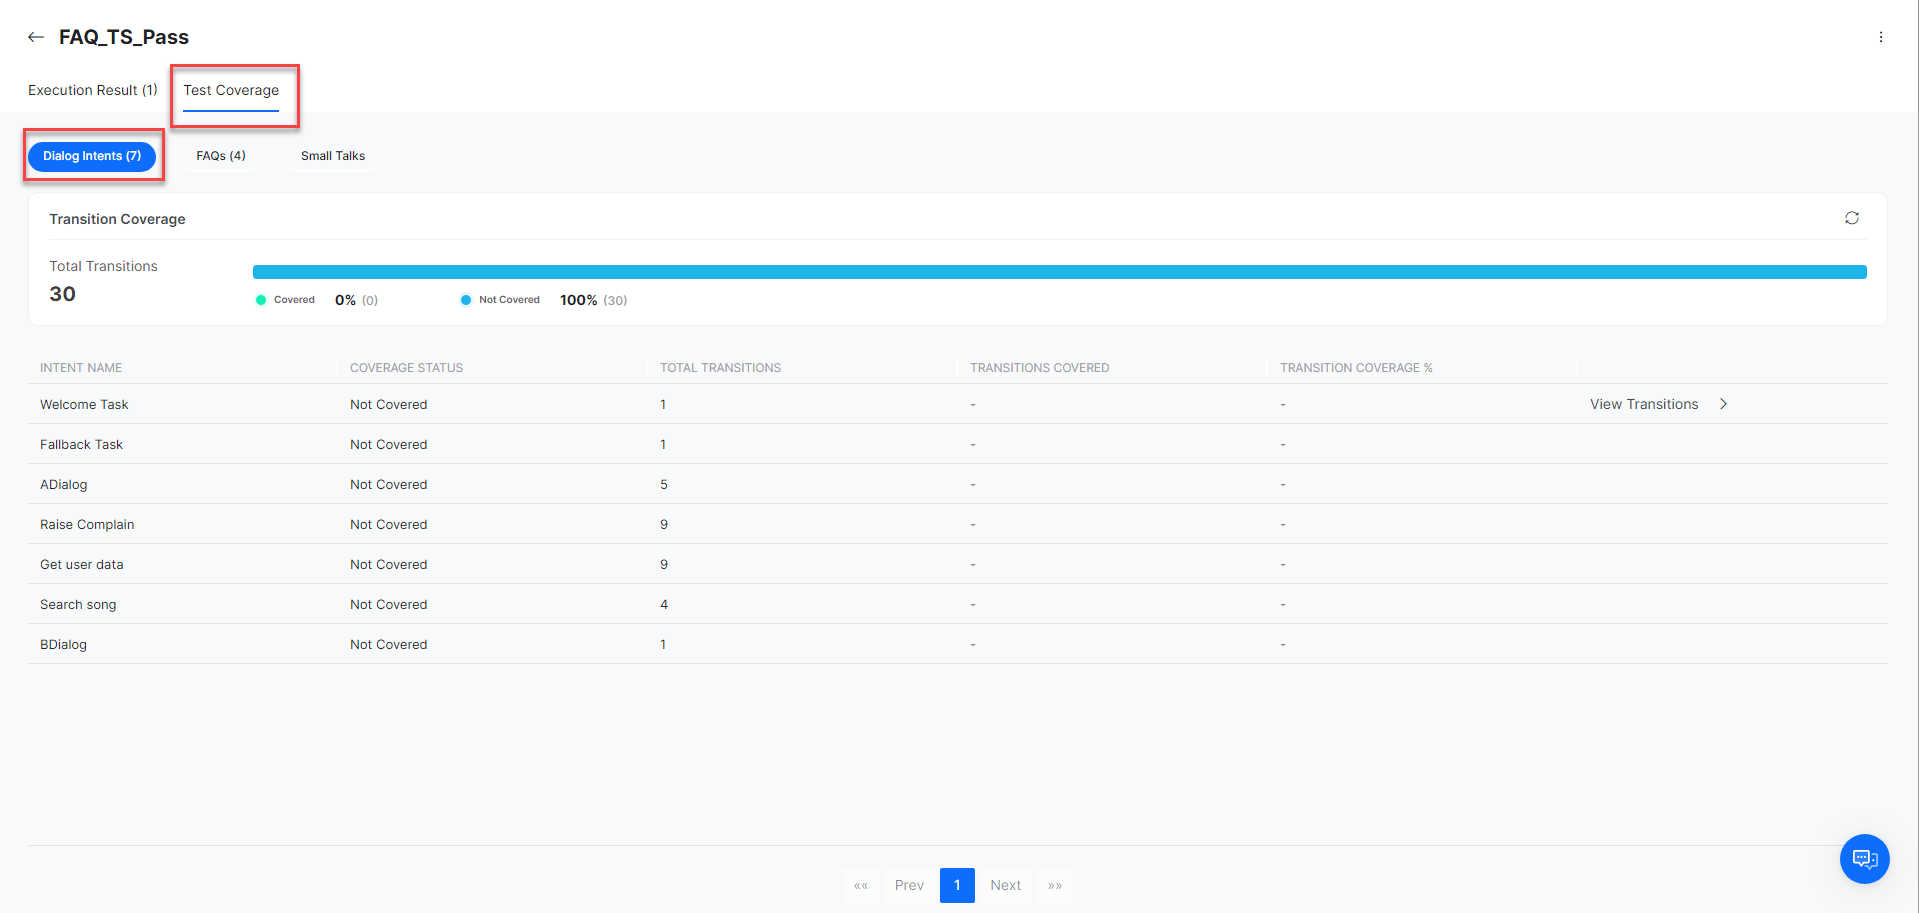1919x913 pixels.
Task: Click the blue Not Covered legend dot
Action: (466, 300)
